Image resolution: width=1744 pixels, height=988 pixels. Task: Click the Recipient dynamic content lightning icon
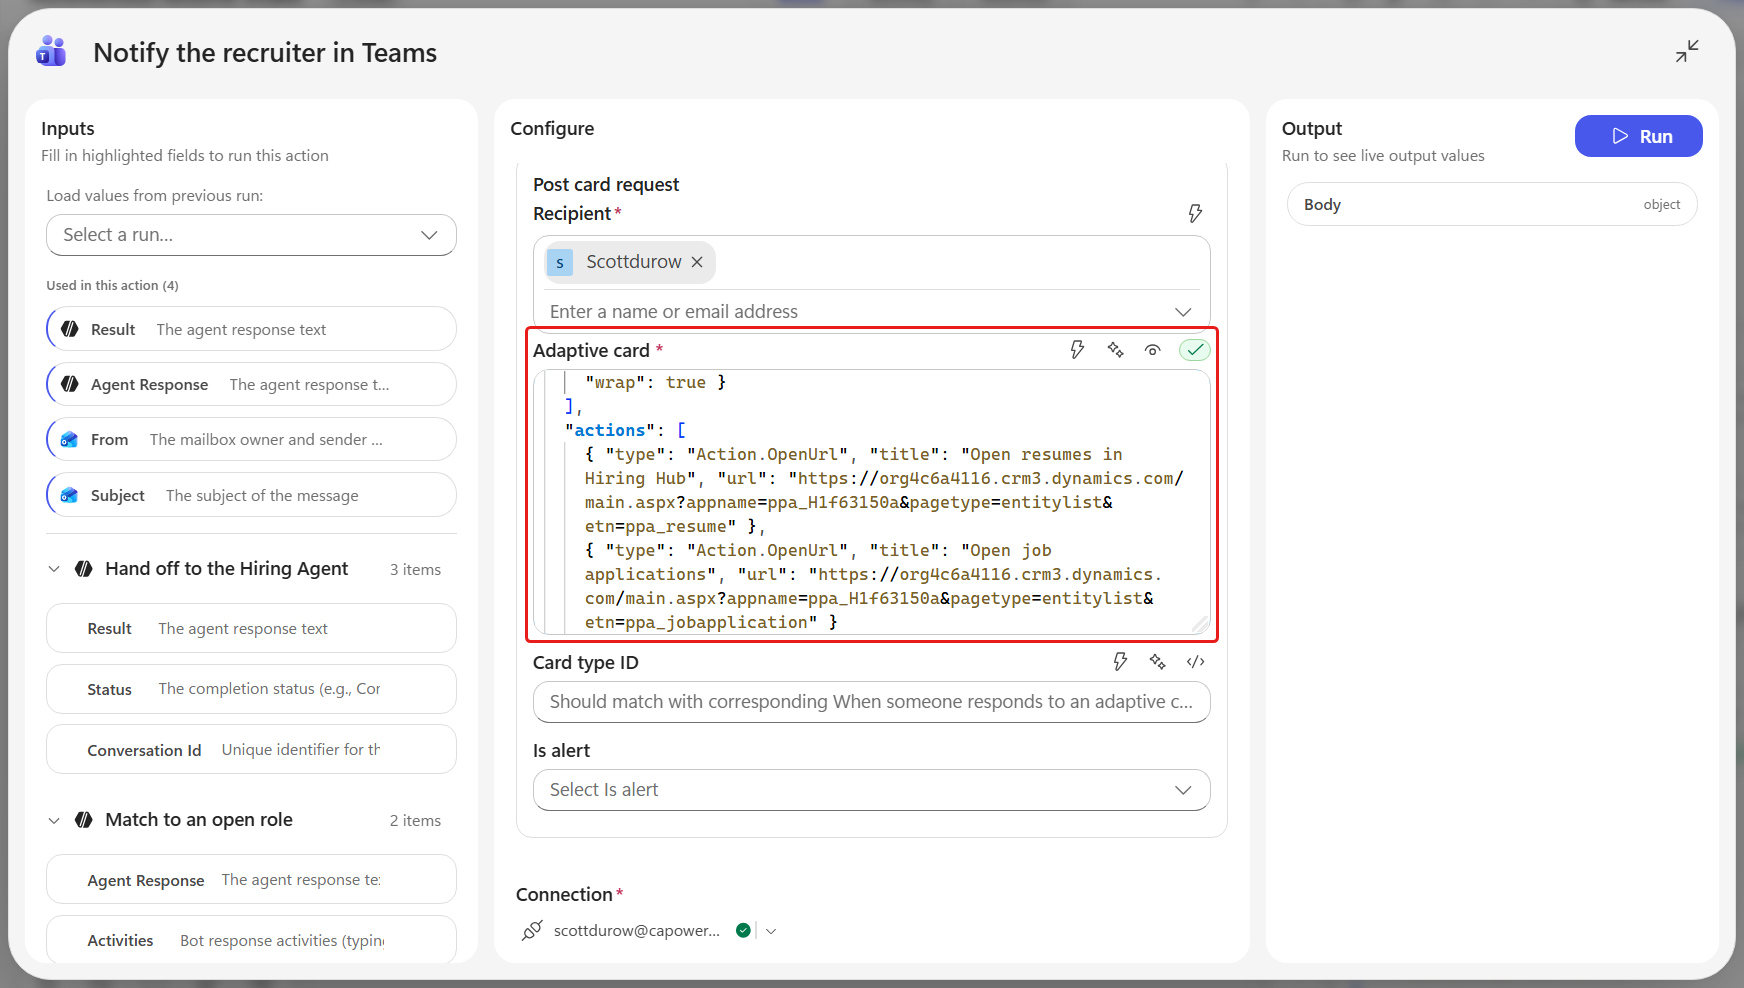(x=1195, y=213)
